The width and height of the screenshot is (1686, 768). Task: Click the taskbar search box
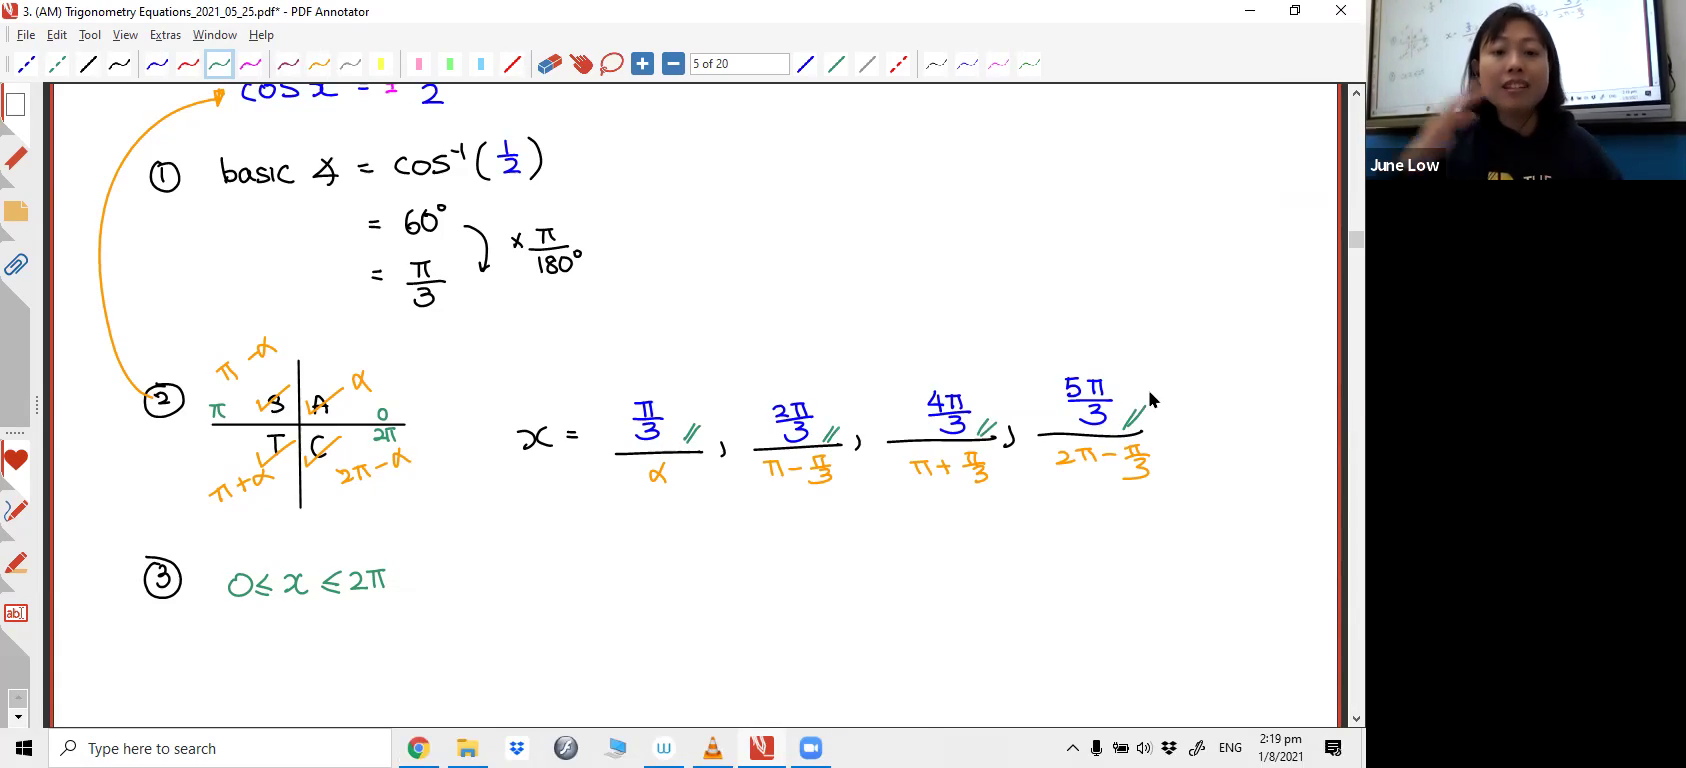220,748
